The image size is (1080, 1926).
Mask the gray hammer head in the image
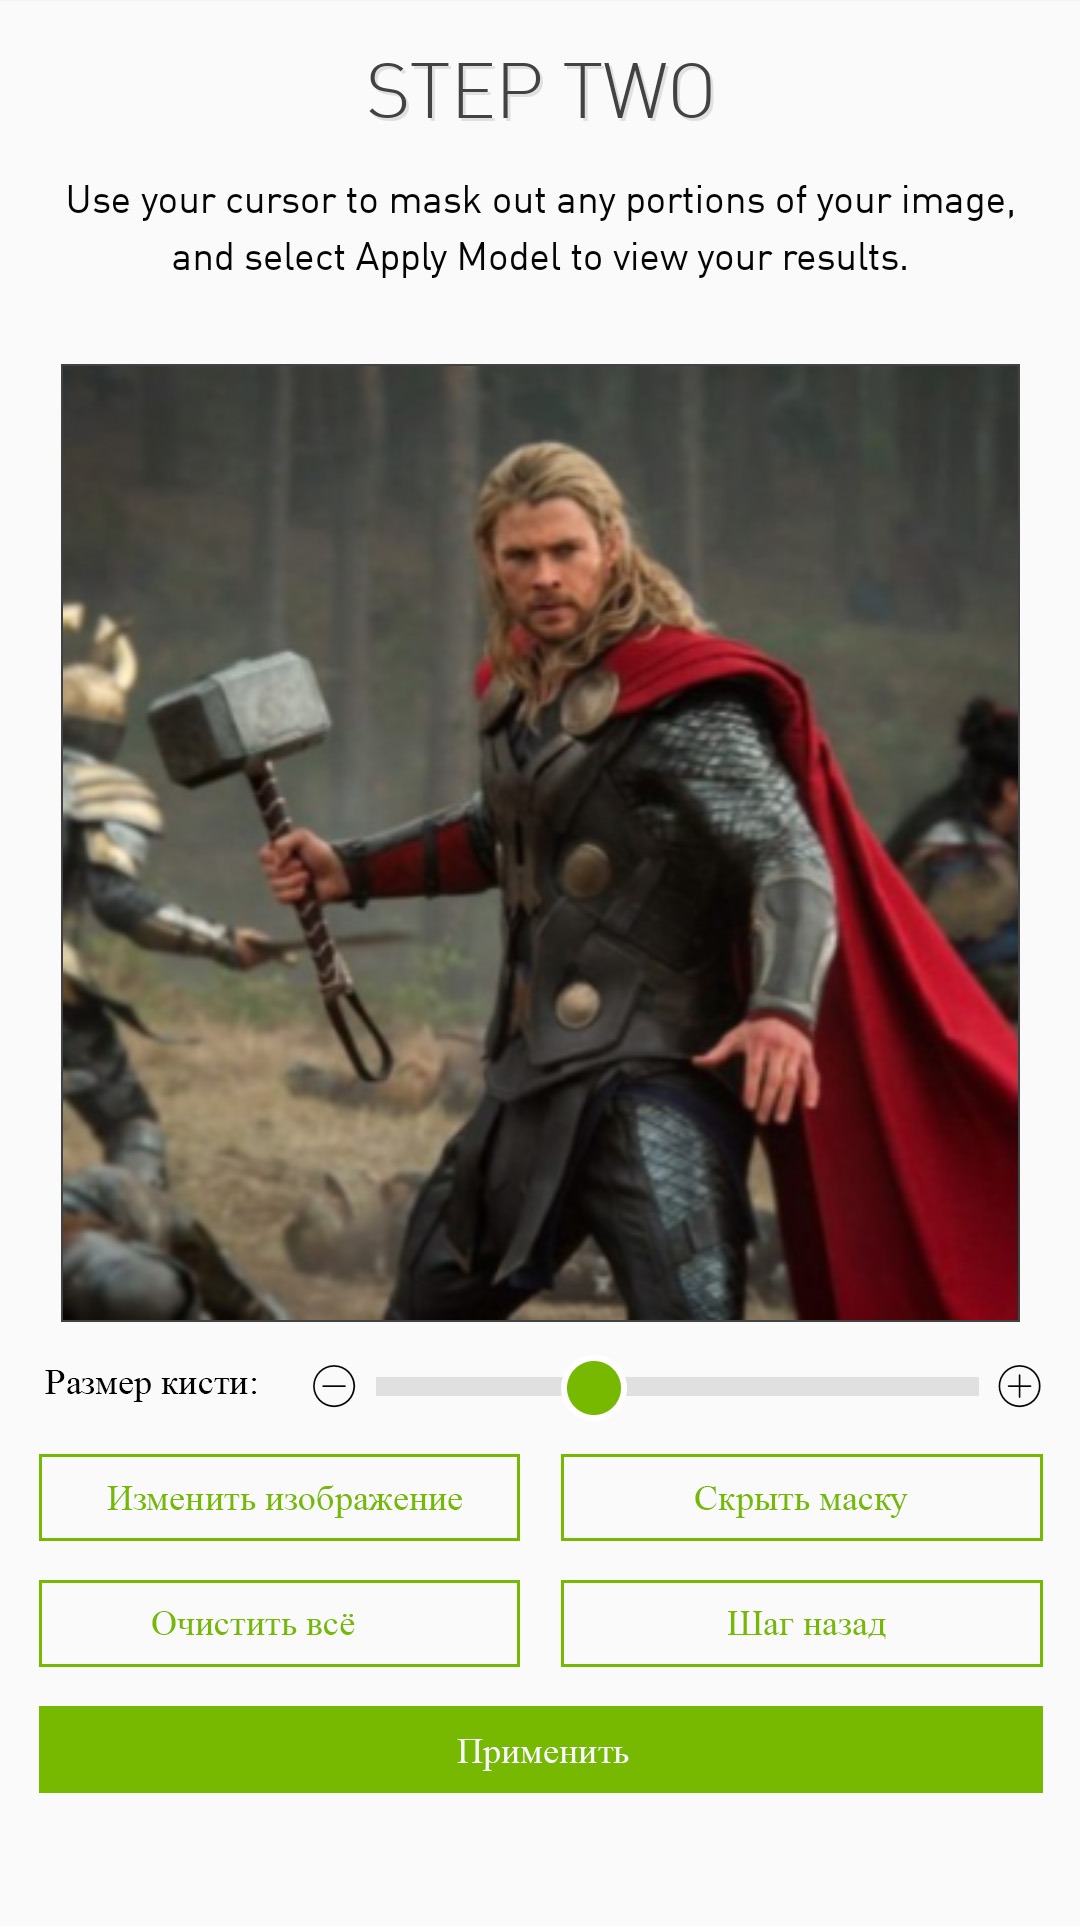pos(238,716)
